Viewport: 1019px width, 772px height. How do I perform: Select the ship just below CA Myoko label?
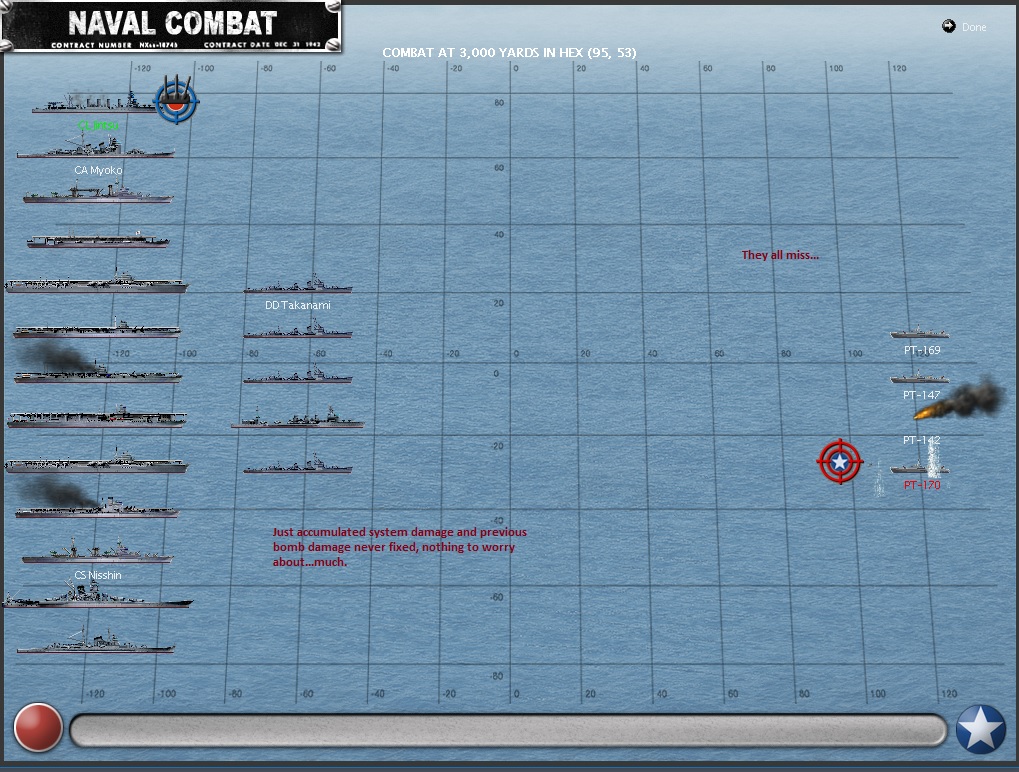pyautogui.click(x=98, y=193)
